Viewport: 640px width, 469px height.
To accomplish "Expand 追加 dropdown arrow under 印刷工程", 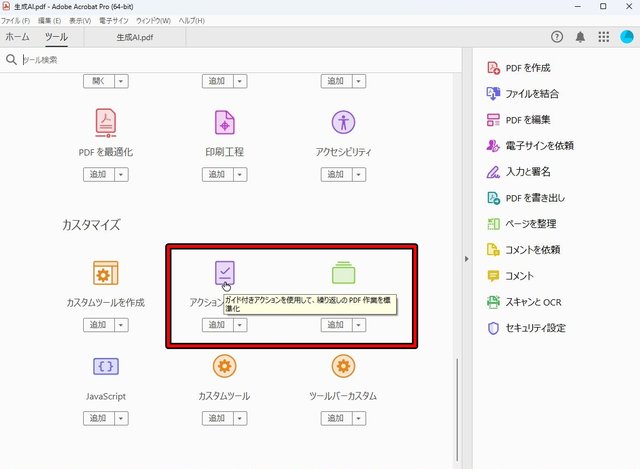I will tap(240, 174).
